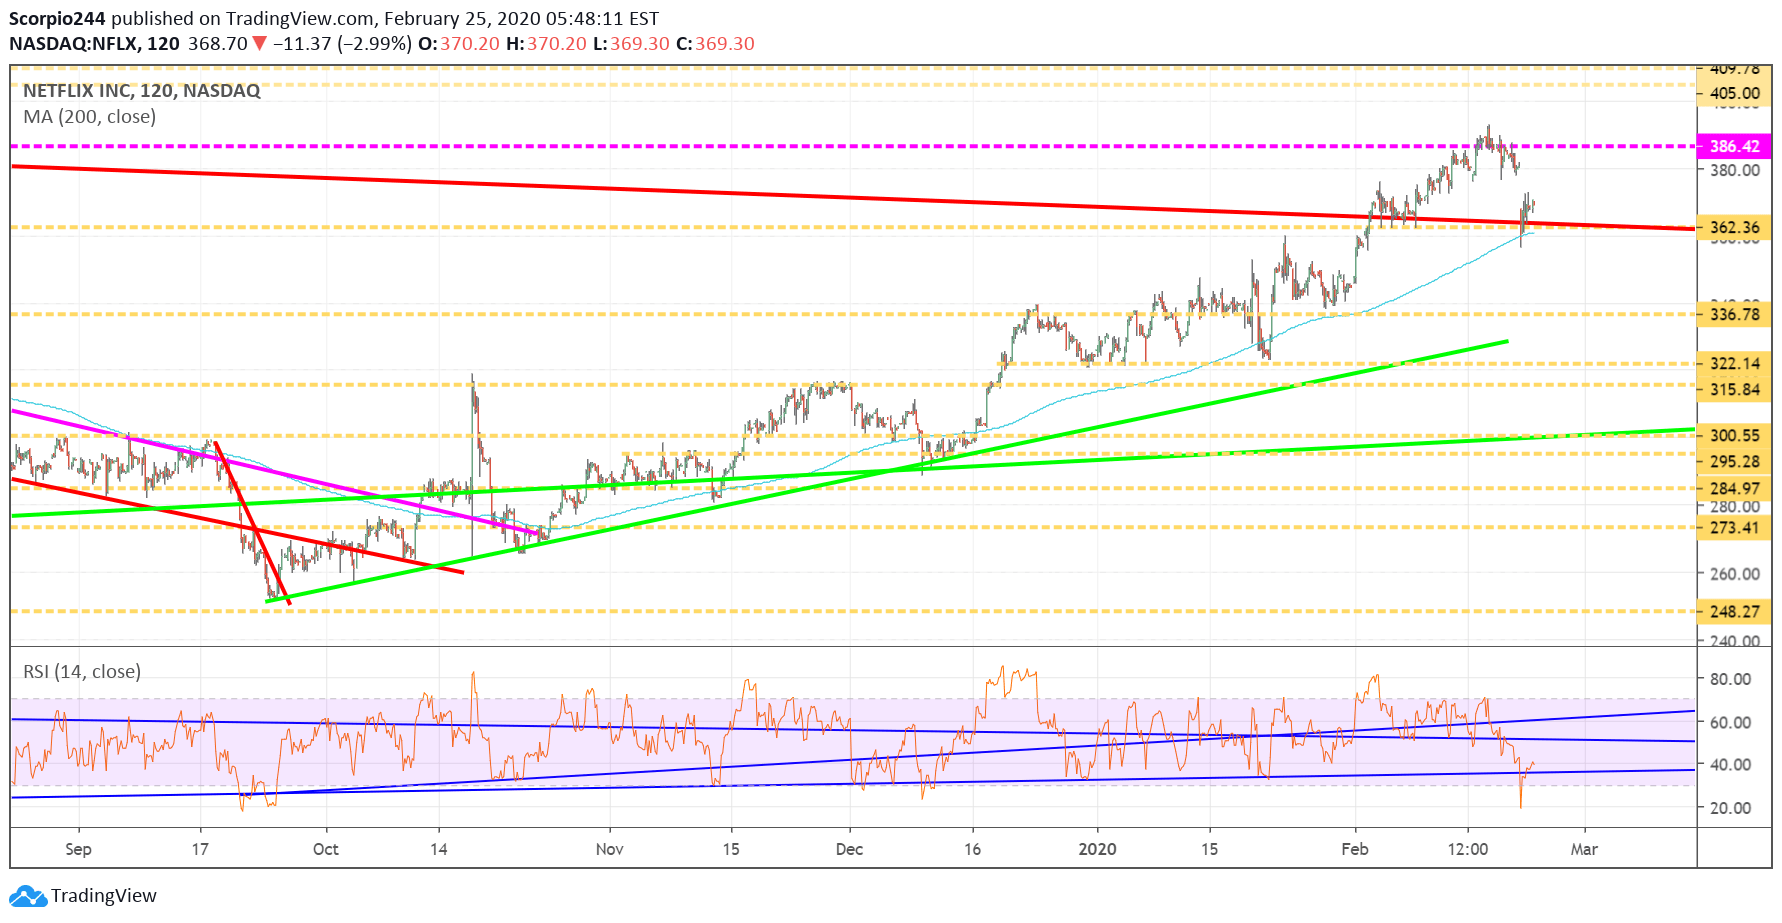Click the 284.97 price level label

click(1734, 489)
